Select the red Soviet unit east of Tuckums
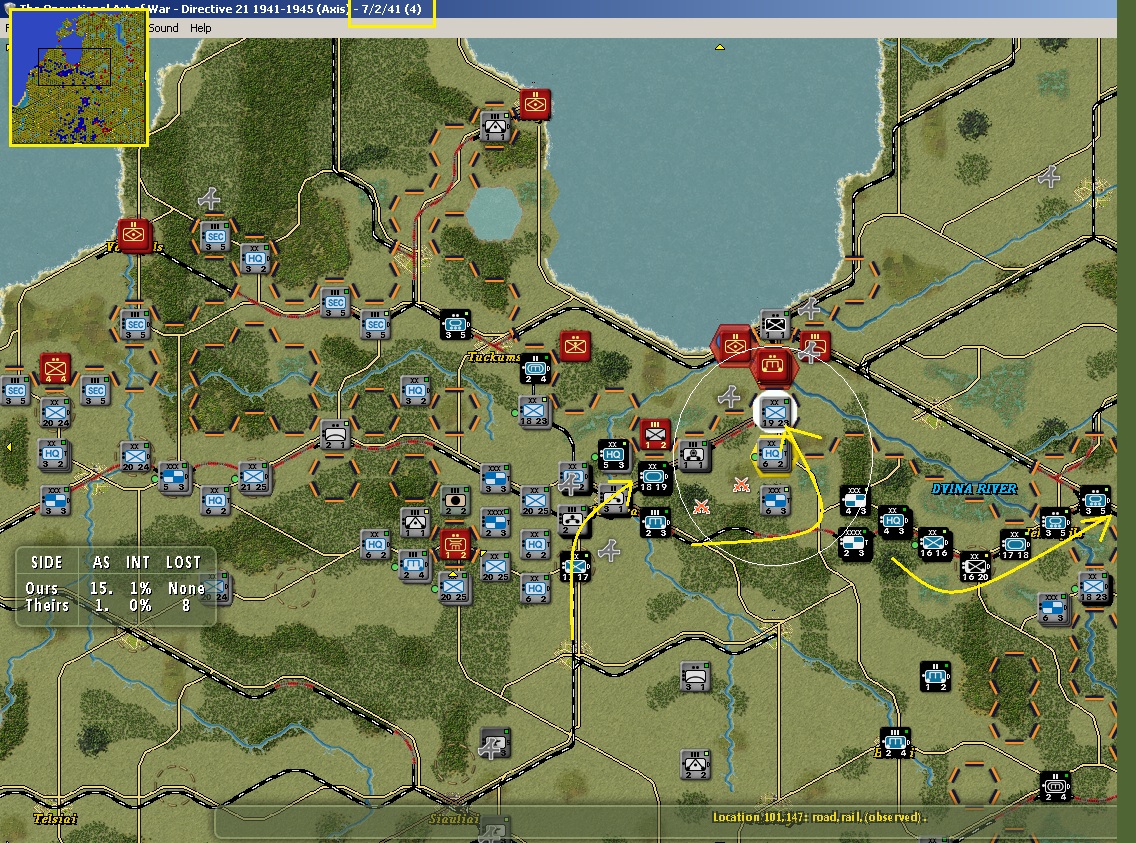The image size is (1136, 843). click(x=575, y=346)
